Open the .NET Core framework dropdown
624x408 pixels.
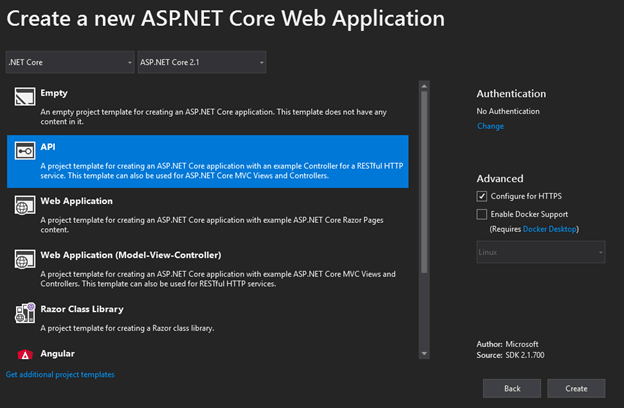70,63
